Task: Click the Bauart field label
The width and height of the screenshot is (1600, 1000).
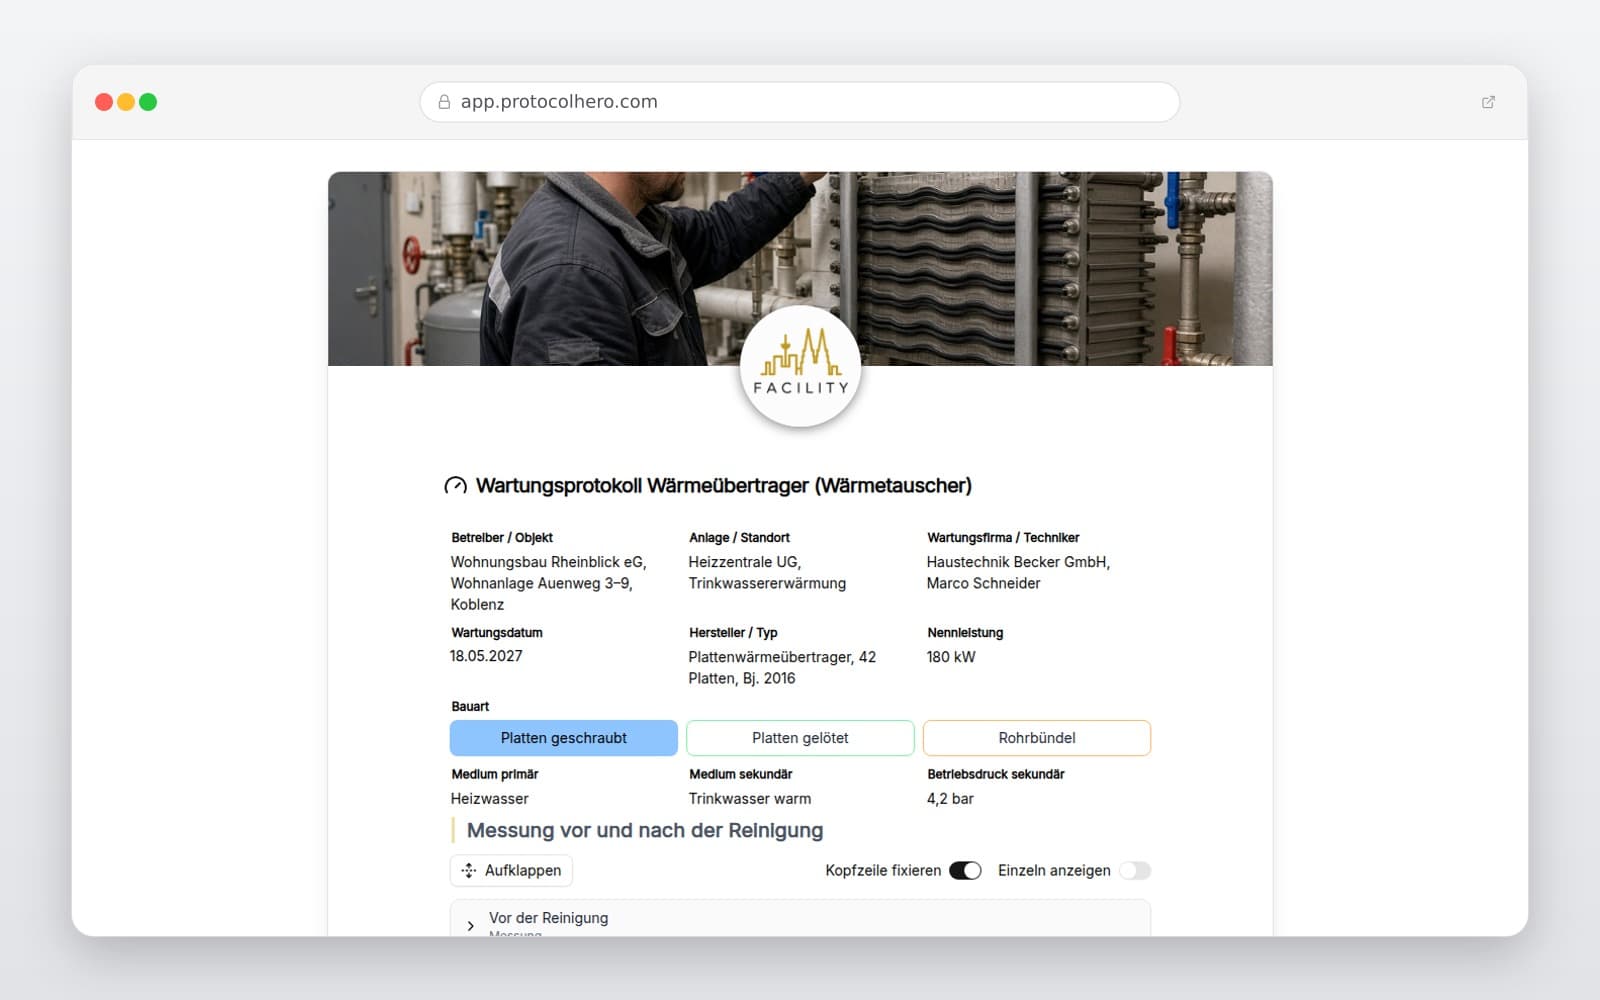Action: click(470, 706)
